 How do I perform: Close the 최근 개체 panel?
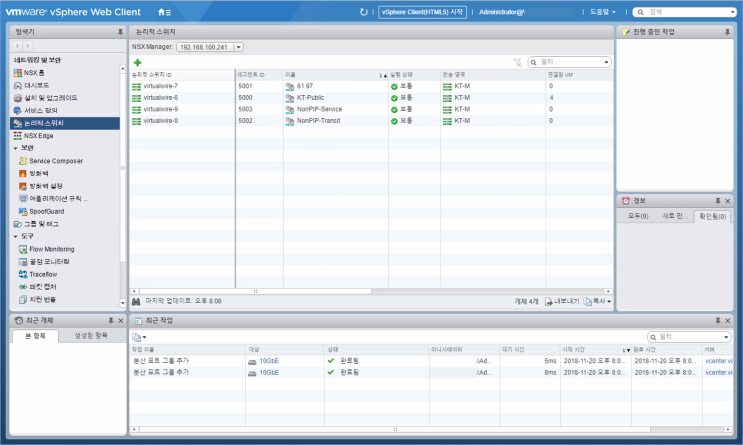[120, 321]
